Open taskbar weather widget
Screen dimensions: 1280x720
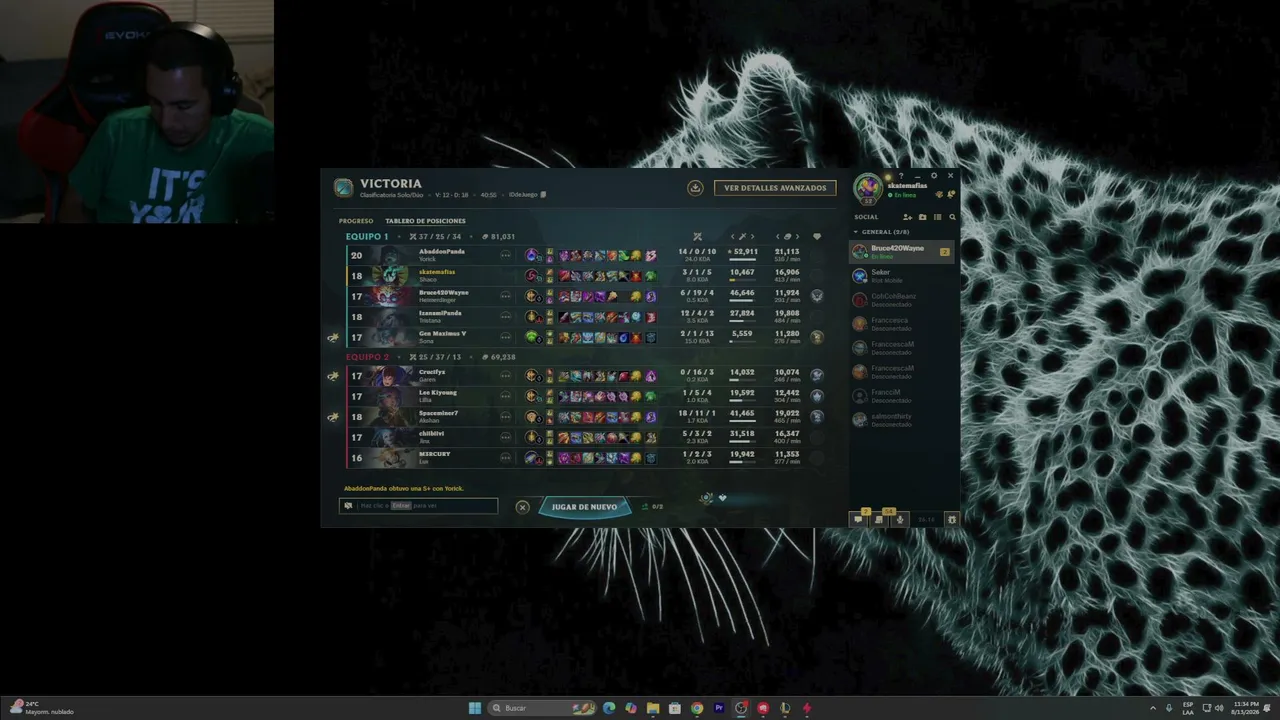42,708
